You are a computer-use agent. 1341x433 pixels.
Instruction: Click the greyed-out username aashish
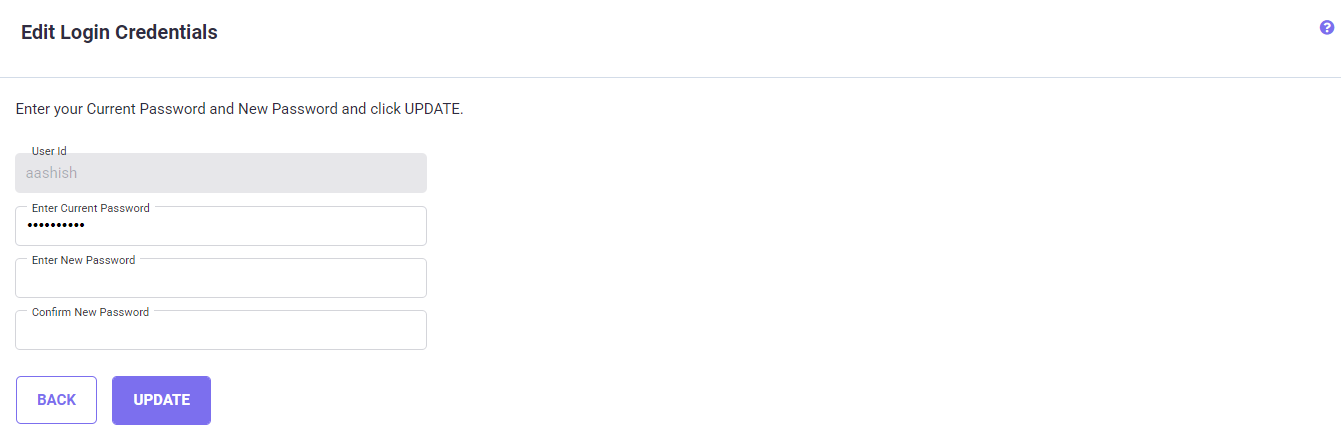point(51,173)
